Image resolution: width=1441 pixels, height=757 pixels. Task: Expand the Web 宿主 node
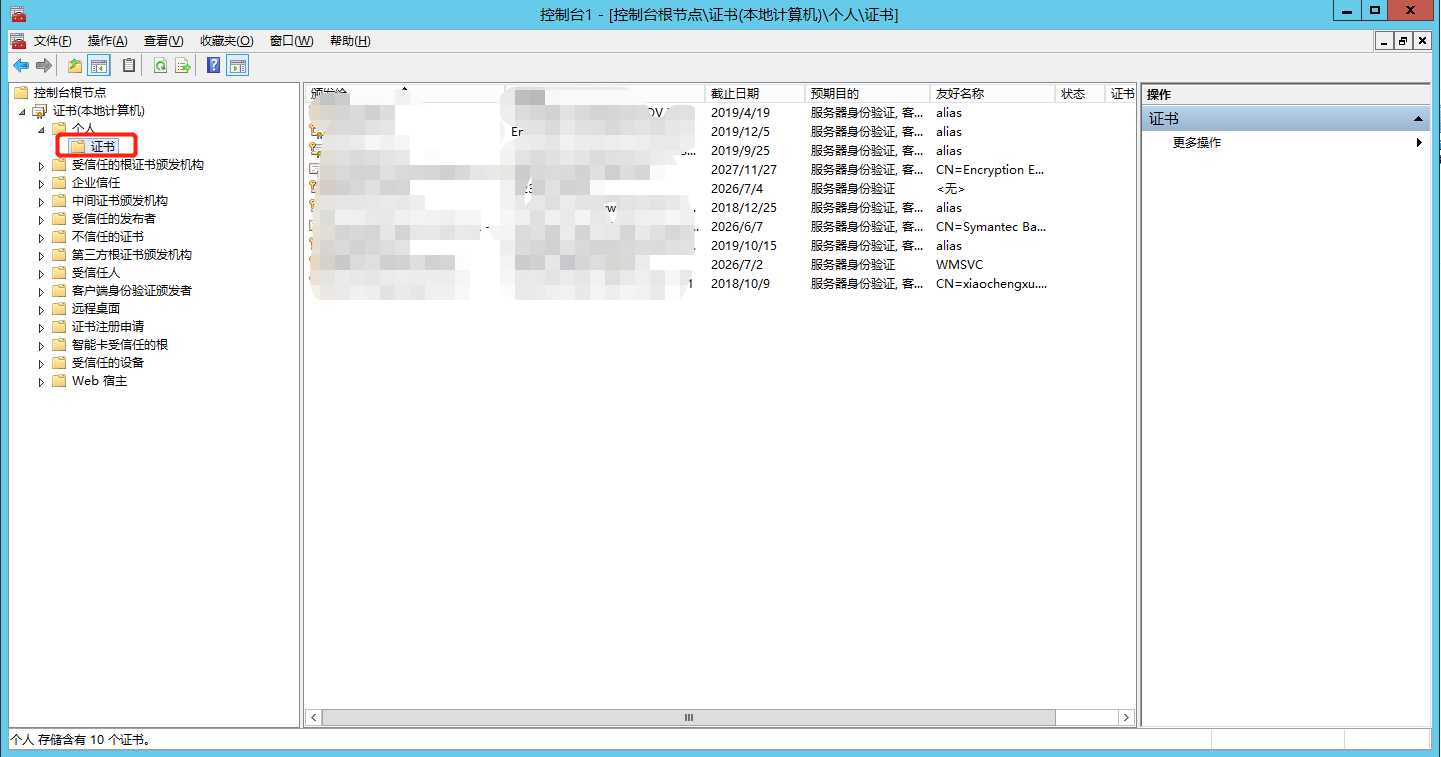pyautogui.click(x=41, y=381)
